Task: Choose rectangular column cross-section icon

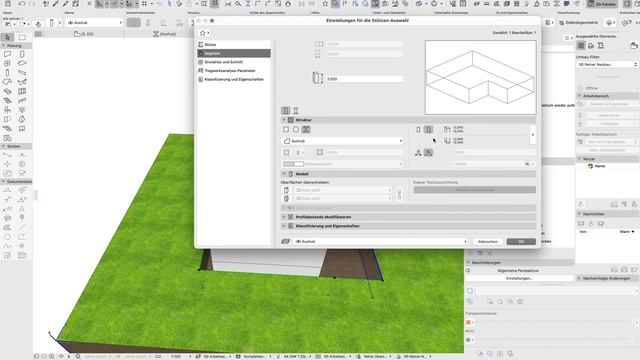Action: [286, 129]
